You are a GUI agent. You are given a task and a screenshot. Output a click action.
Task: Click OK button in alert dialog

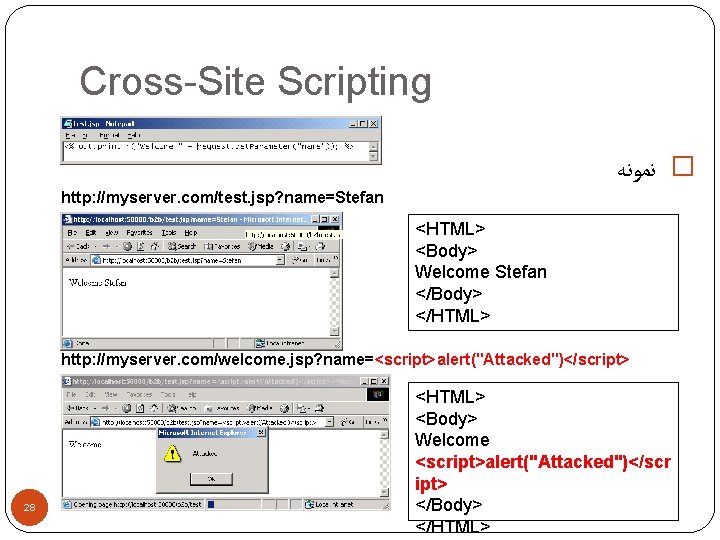coord(211,479)
